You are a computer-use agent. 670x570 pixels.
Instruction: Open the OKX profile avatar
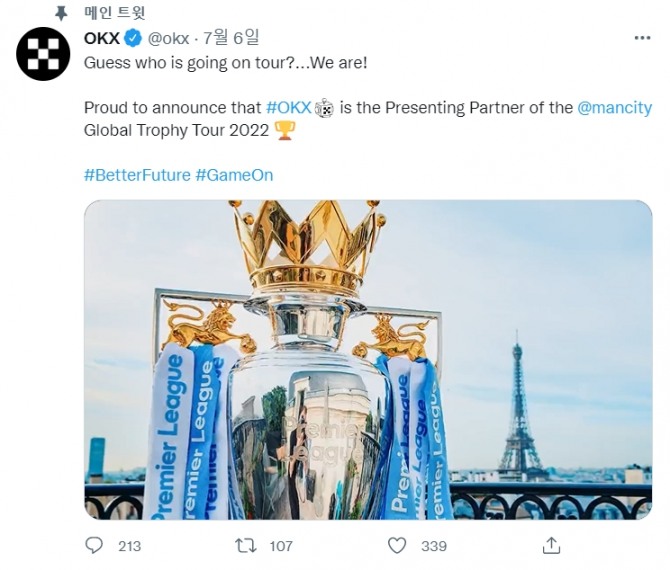coord(43,55)
